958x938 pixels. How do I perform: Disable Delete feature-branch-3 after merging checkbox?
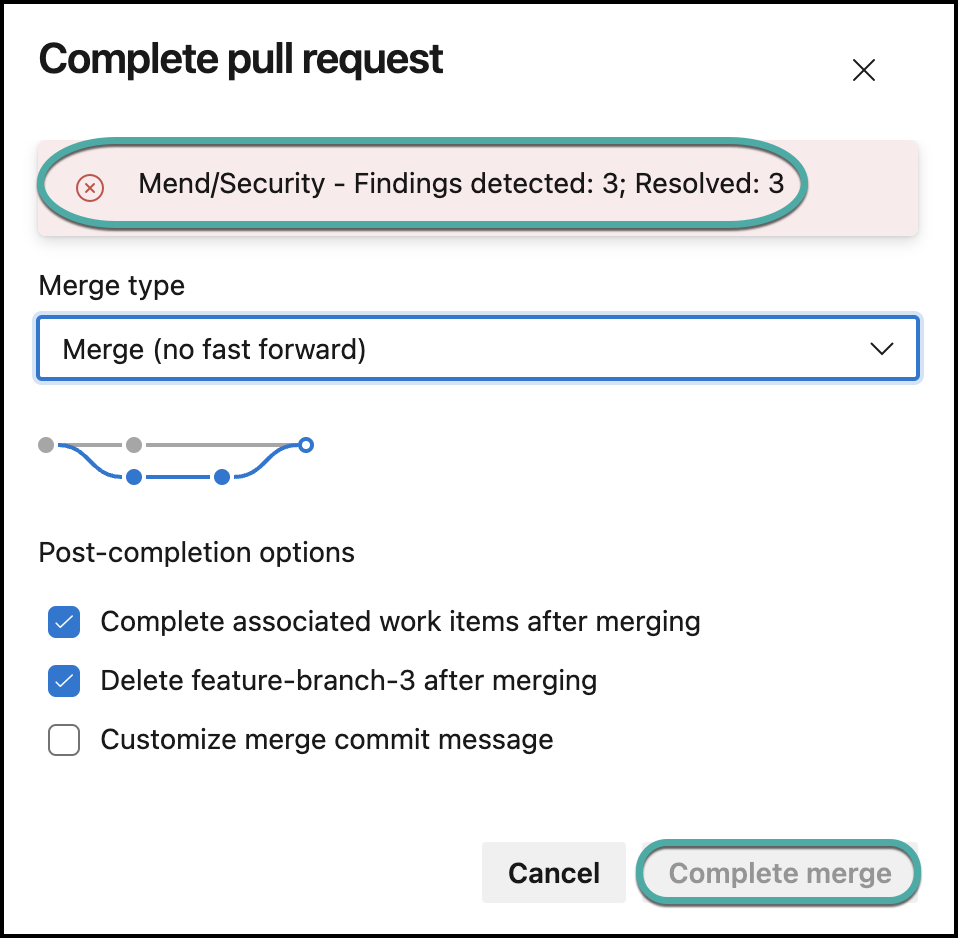click(64, 682)
